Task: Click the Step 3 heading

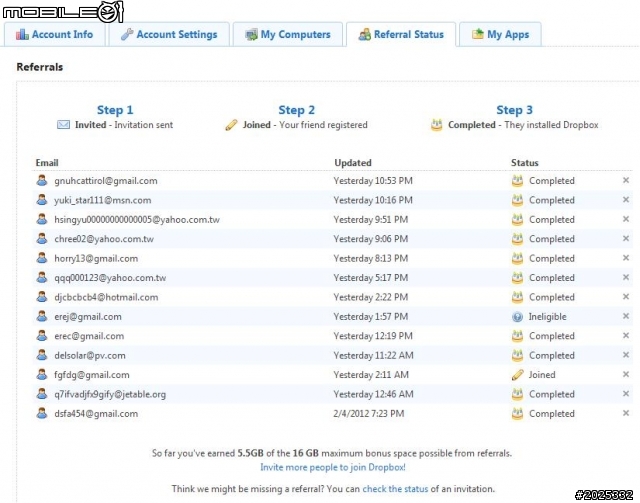Action: pyautogui.click(x=514, y=110)
